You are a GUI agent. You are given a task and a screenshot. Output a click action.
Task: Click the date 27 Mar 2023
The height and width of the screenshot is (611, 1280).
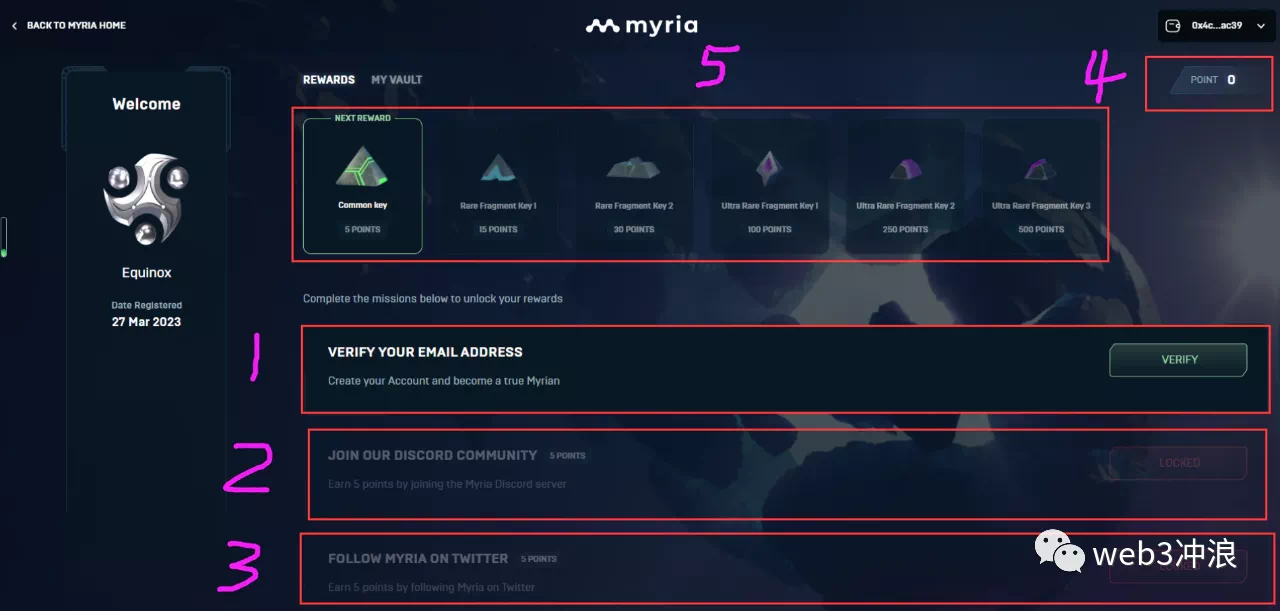pos(146,322)
